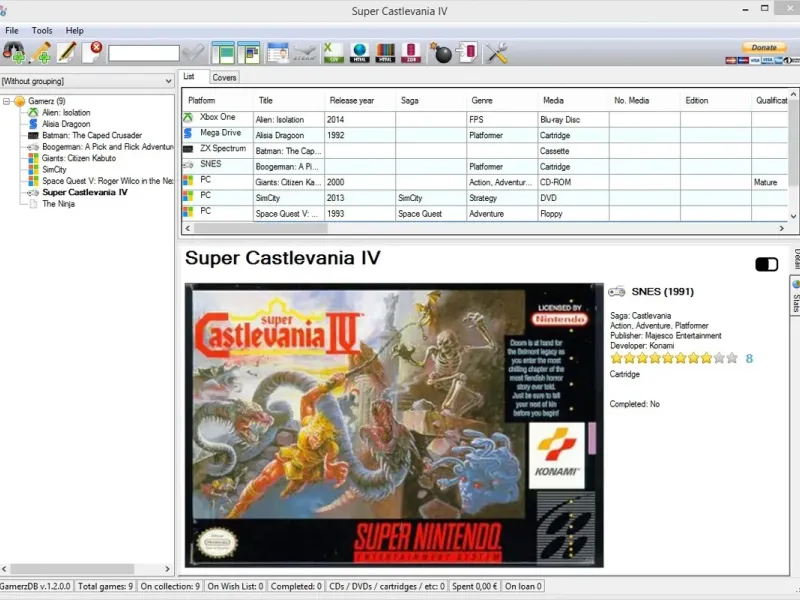Click the bomb icon in toolbar
Viewport: 800px width, 600px height.
click(441, 53)
